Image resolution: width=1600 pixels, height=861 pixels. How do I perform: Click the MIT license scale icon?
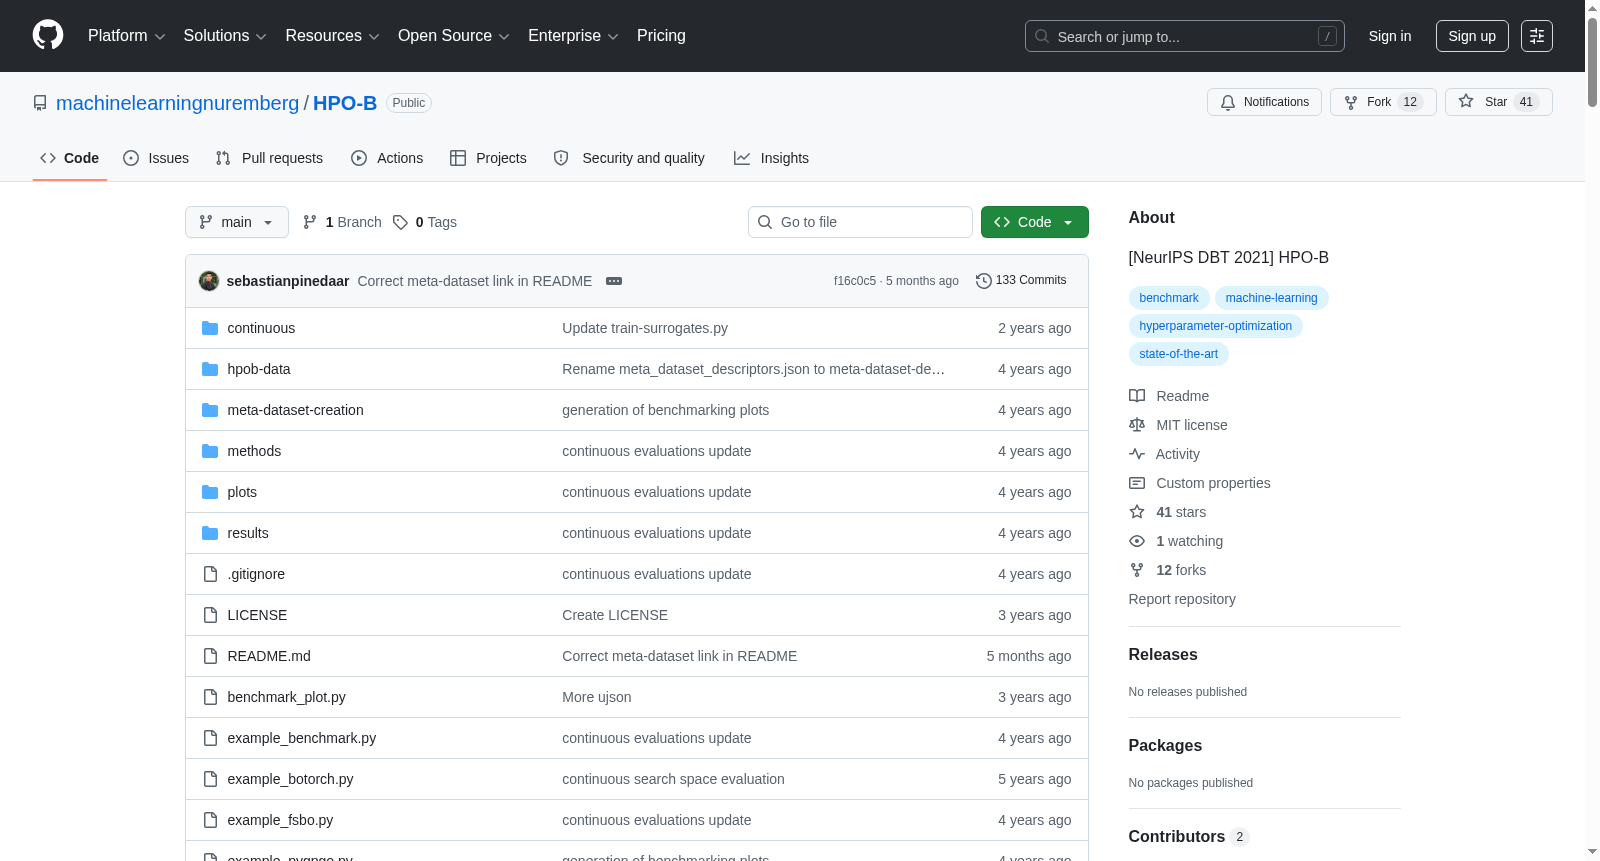1137,425
